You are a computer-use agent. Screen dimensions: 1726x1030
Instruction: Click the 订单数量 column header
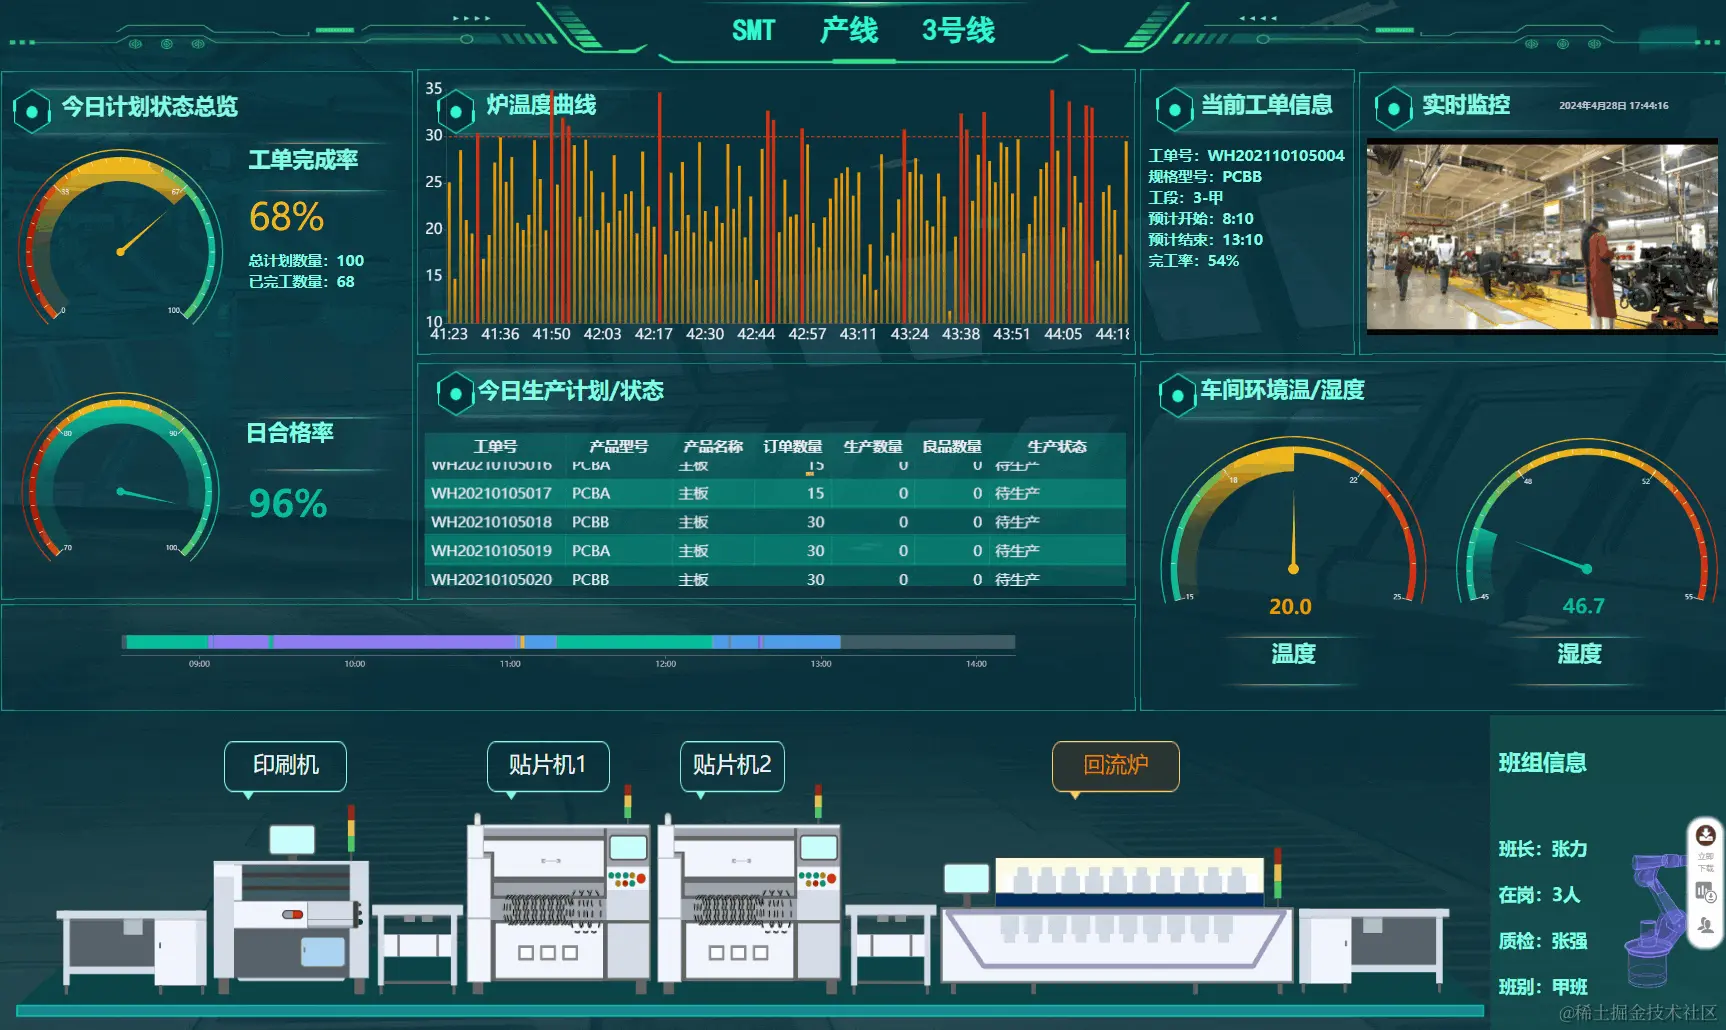(793, 446)
